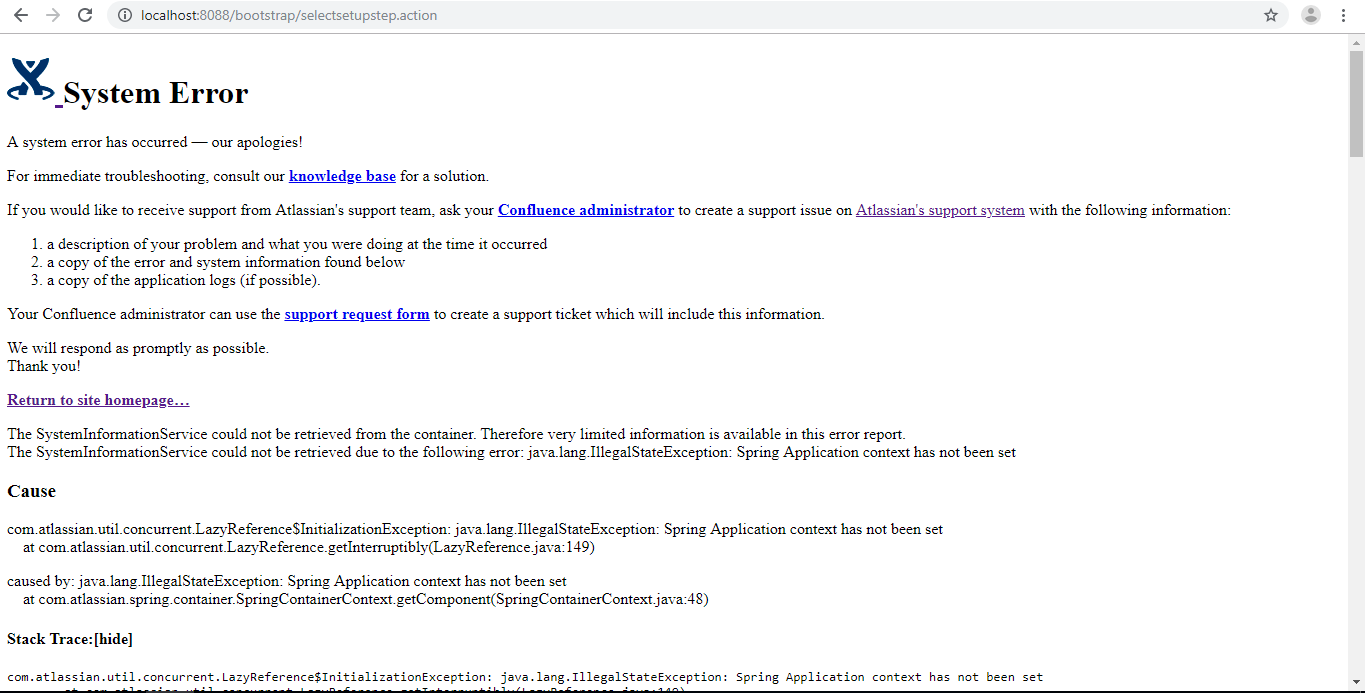The image size is (1365, 693).
Task: Open the Confluence administrator link
Action: tap(586, 210)
